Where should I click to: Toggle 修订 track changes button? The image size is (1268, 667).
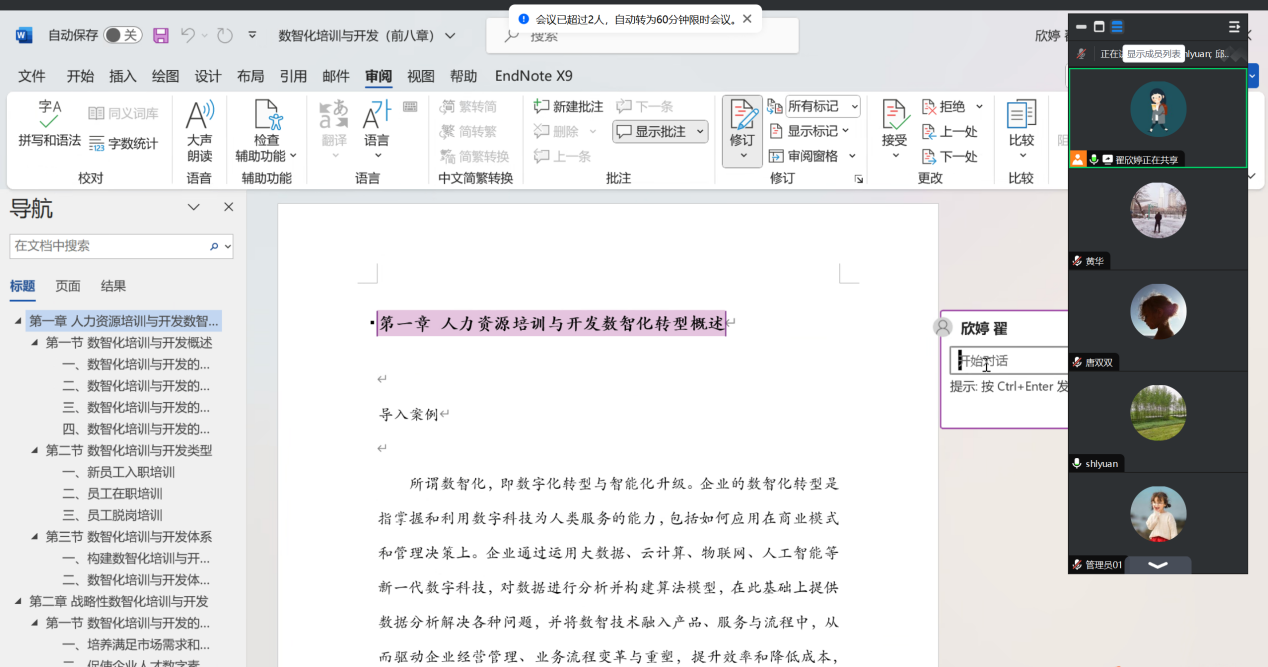[742, 128]
